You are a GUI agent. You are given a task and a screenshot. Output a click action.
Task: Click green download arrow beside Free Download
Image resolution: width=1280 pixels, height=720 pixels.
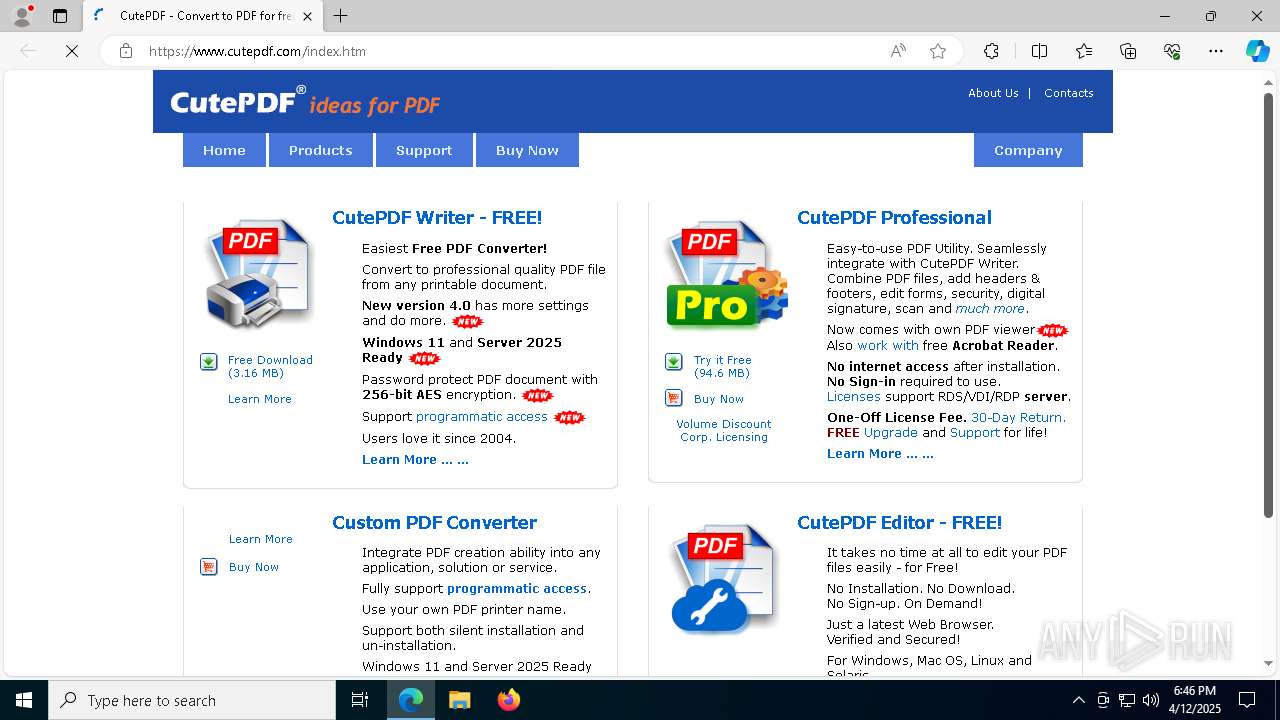[x=209, y=362]
